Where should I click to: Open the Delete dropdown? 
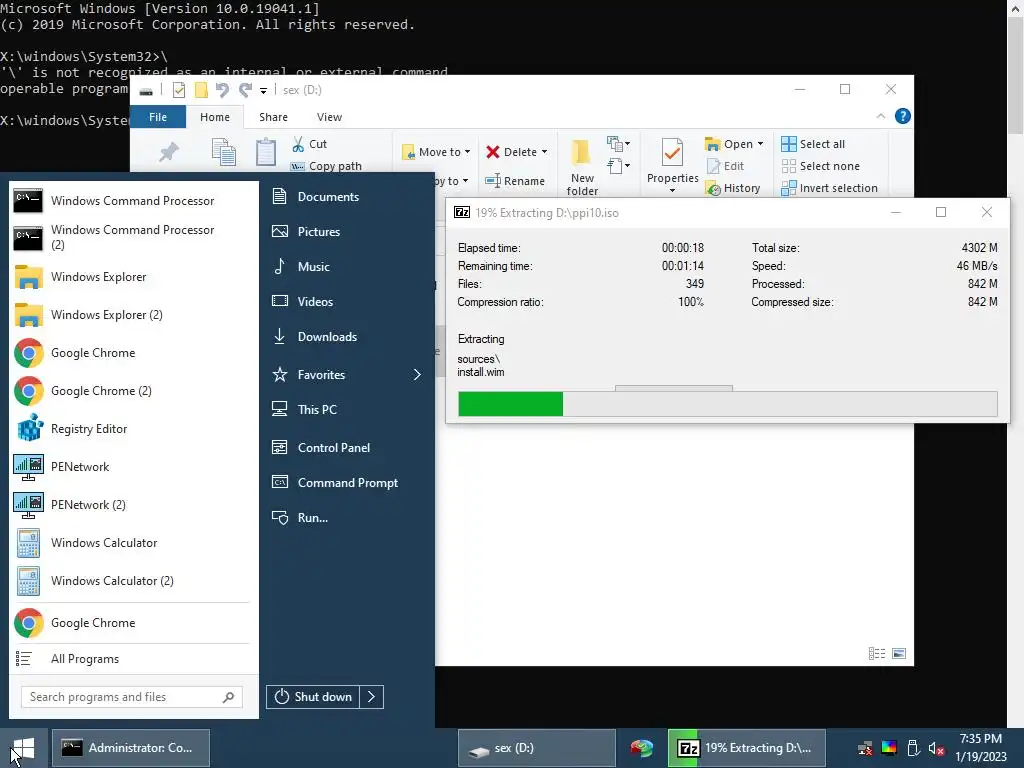[x=517, y=152]
